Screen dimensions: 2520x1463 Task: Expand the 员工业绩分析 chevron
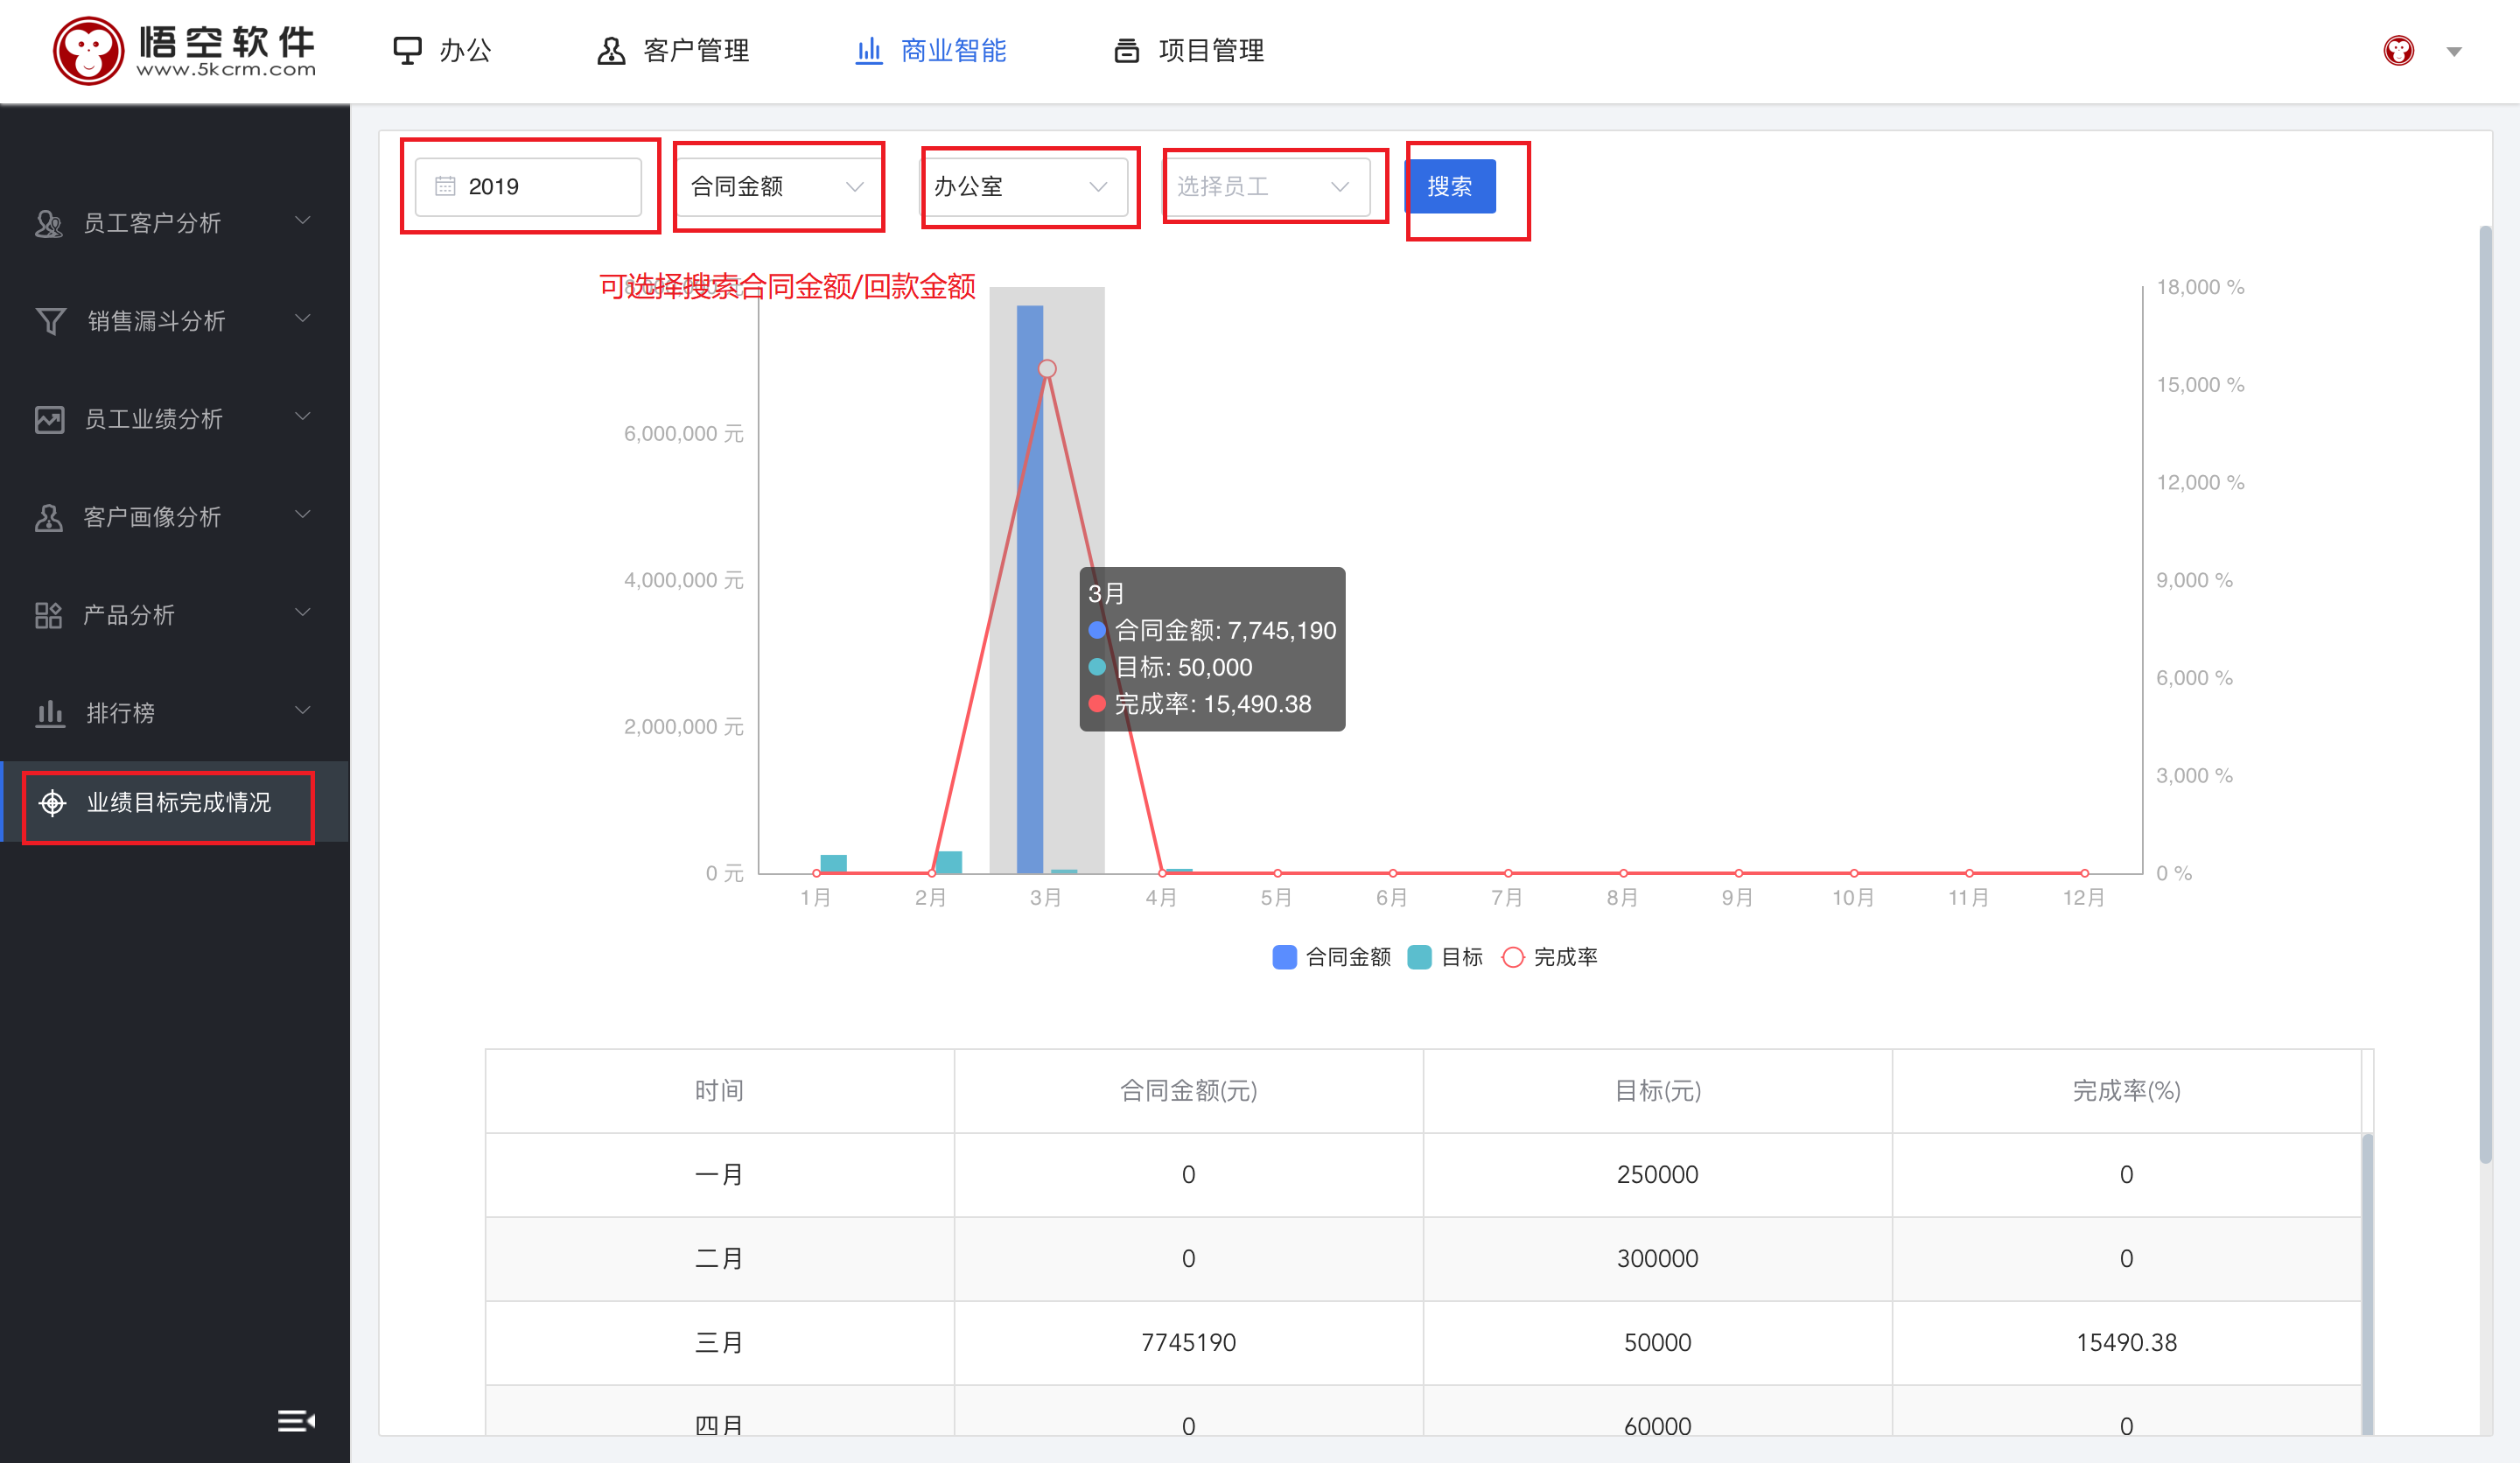pos(303,416)
